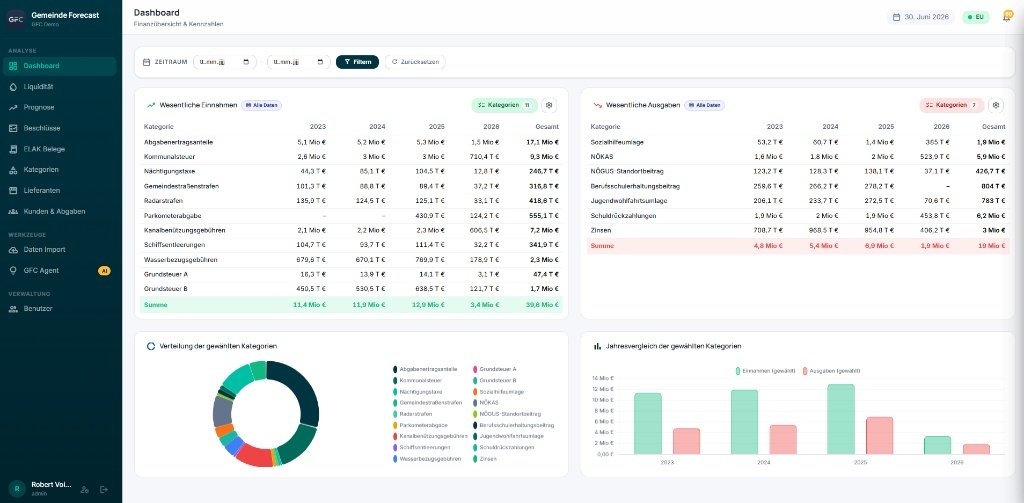The width and height of the screenshot is (1024, 503).
Task: Click calendar icon in the start date field
Action: pyautogui.click(x=246, y=62)
